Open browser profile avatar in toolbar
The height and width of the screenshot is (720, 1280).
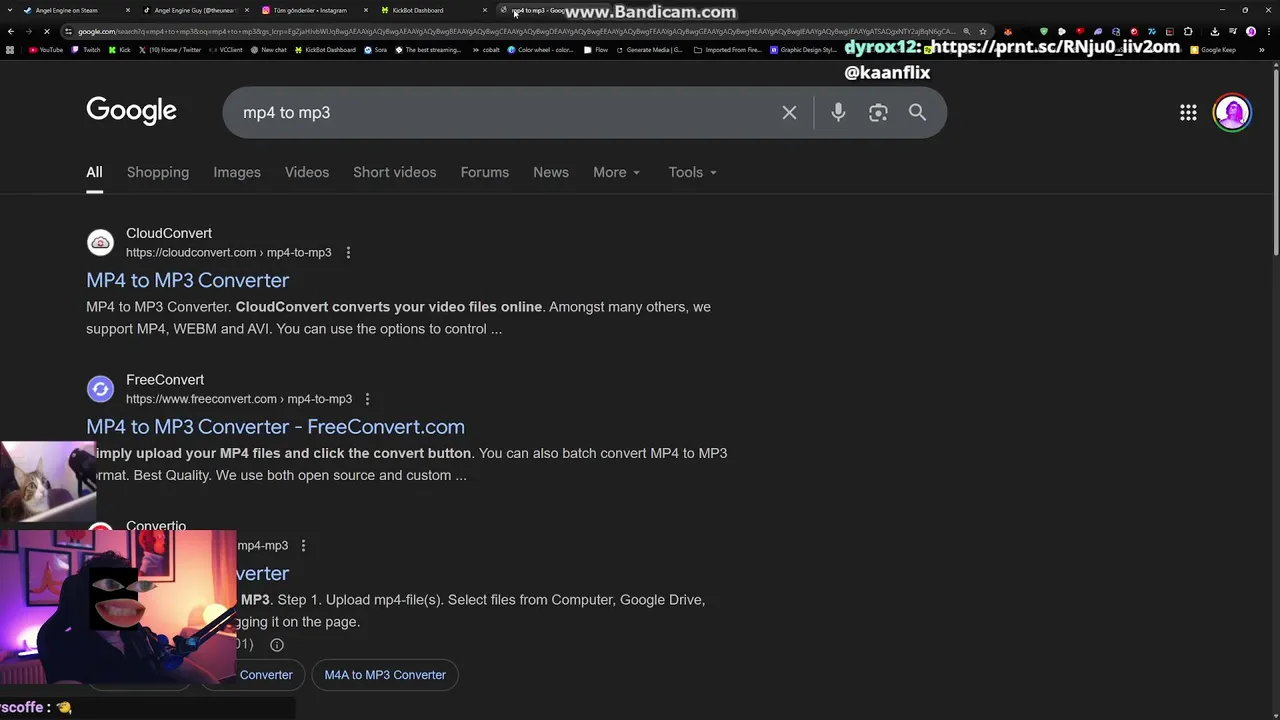pos(1251,32)
